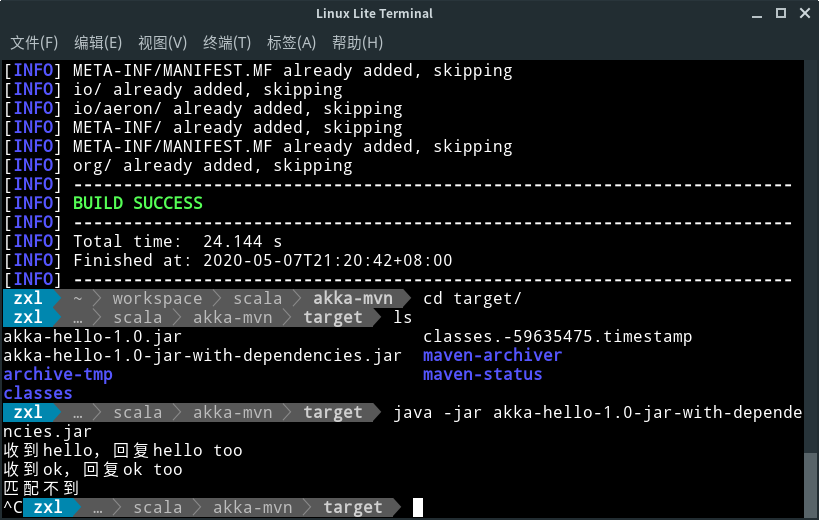
Task: Click classes.-59635475.timestamp file name
Action: (557, 337)
